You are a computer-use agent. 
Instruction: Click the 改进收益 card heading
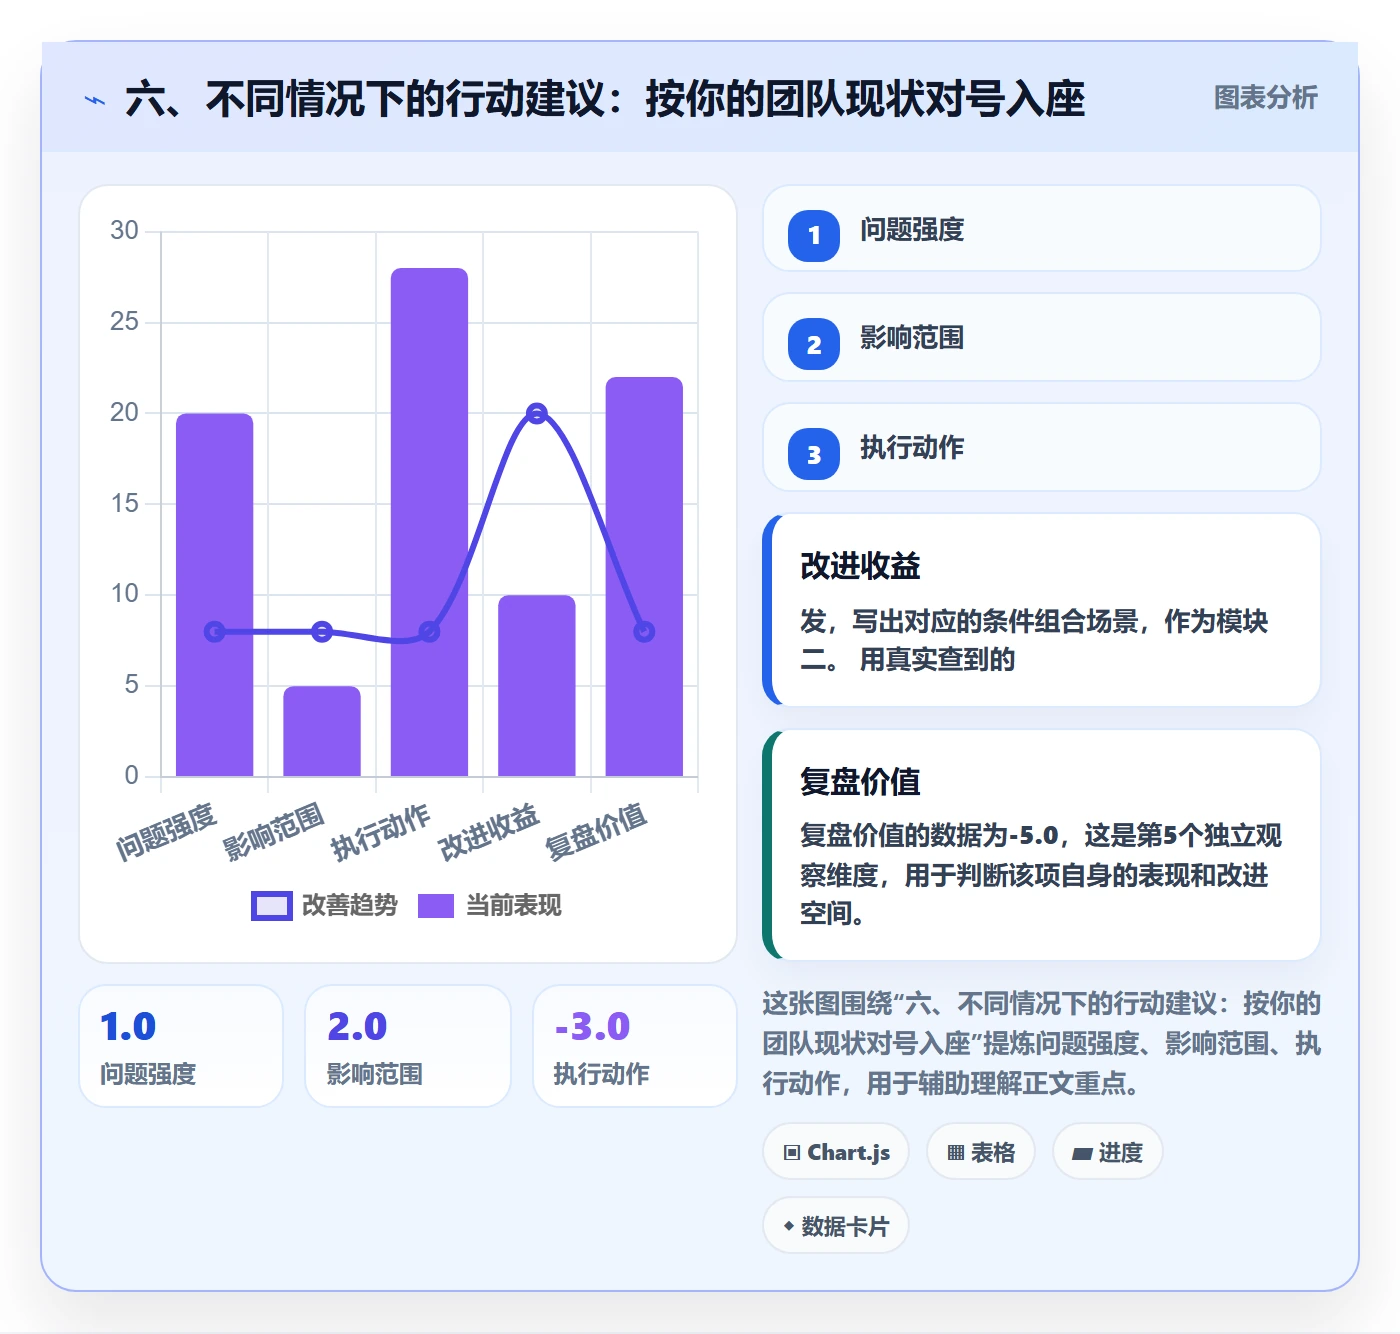[x=860, y=566]
